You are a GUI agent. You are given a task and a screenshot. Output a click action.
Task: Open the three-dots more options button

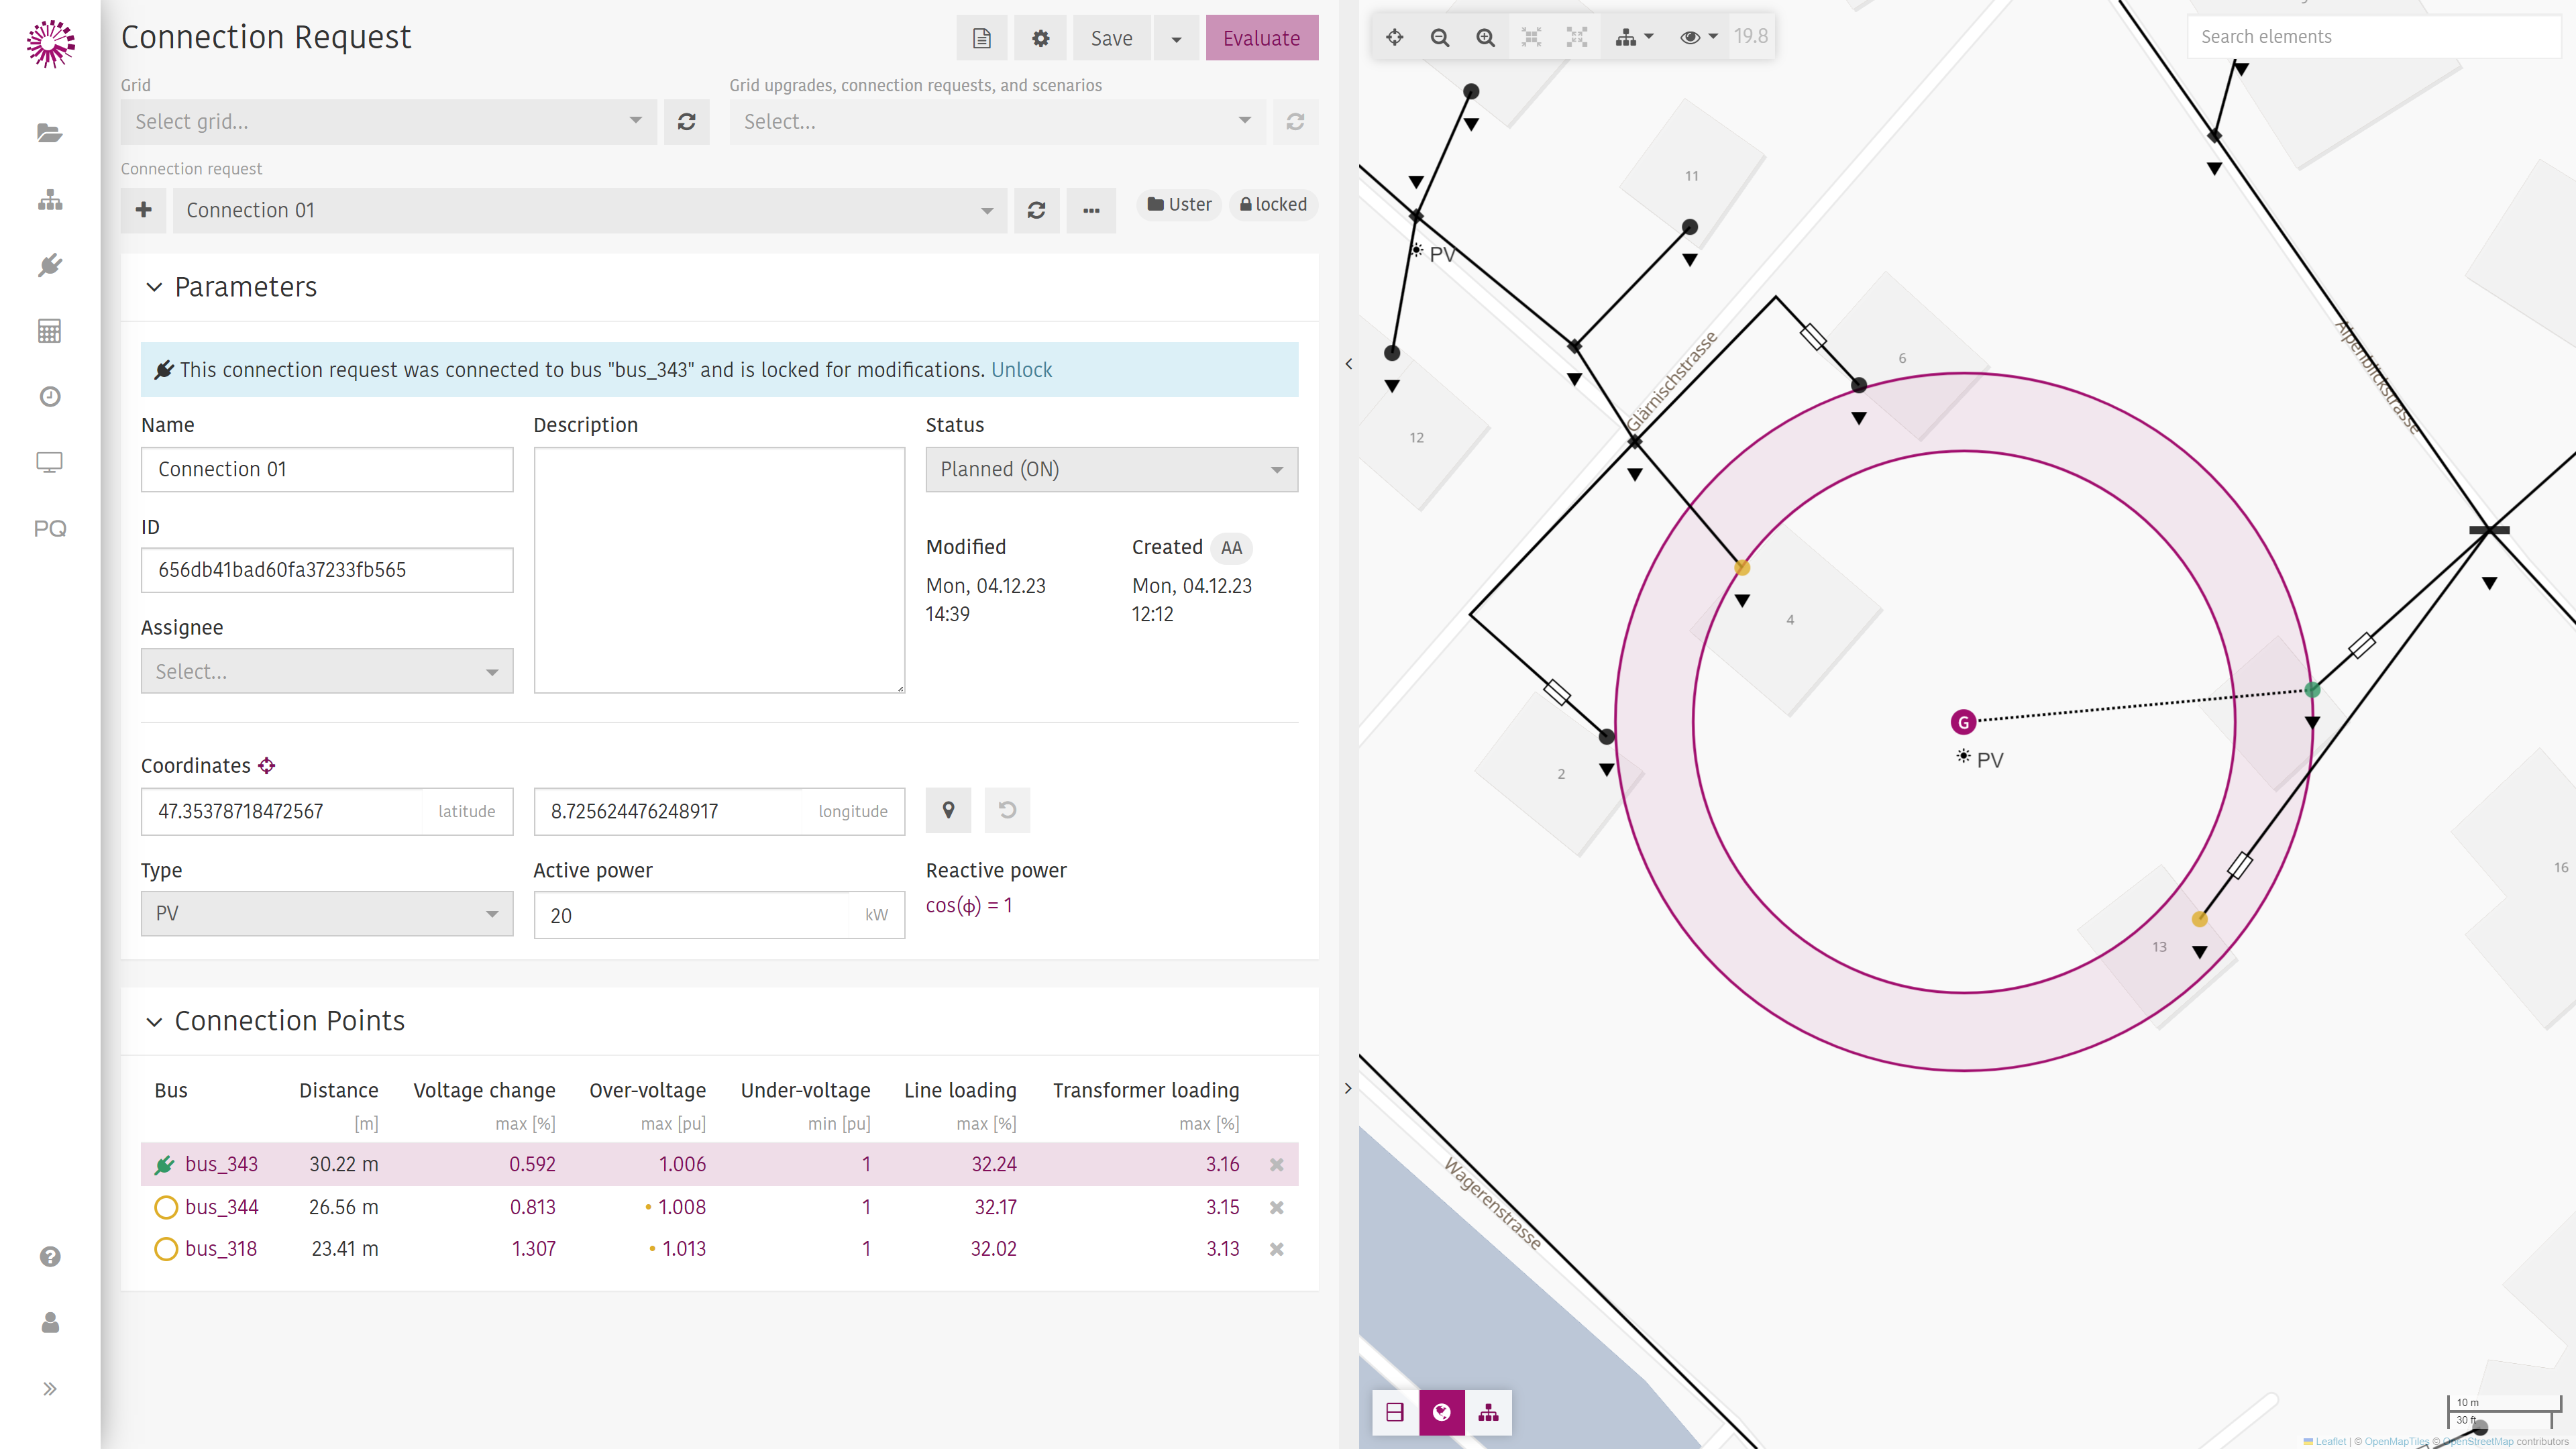pyautogui.click(x=1091, y=210)
